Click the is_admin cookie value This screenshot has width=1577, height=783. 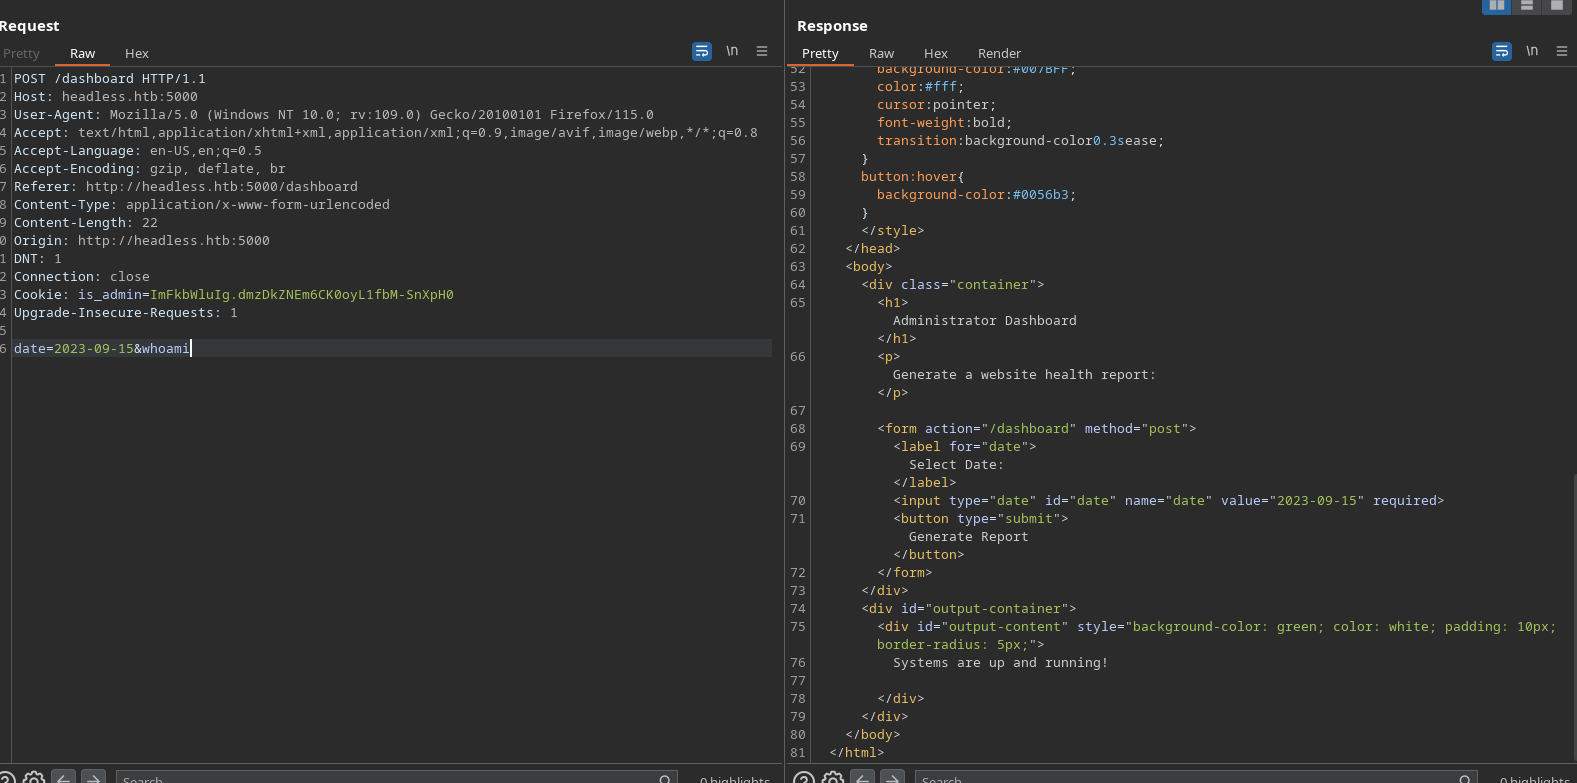(x=302, y=295)
